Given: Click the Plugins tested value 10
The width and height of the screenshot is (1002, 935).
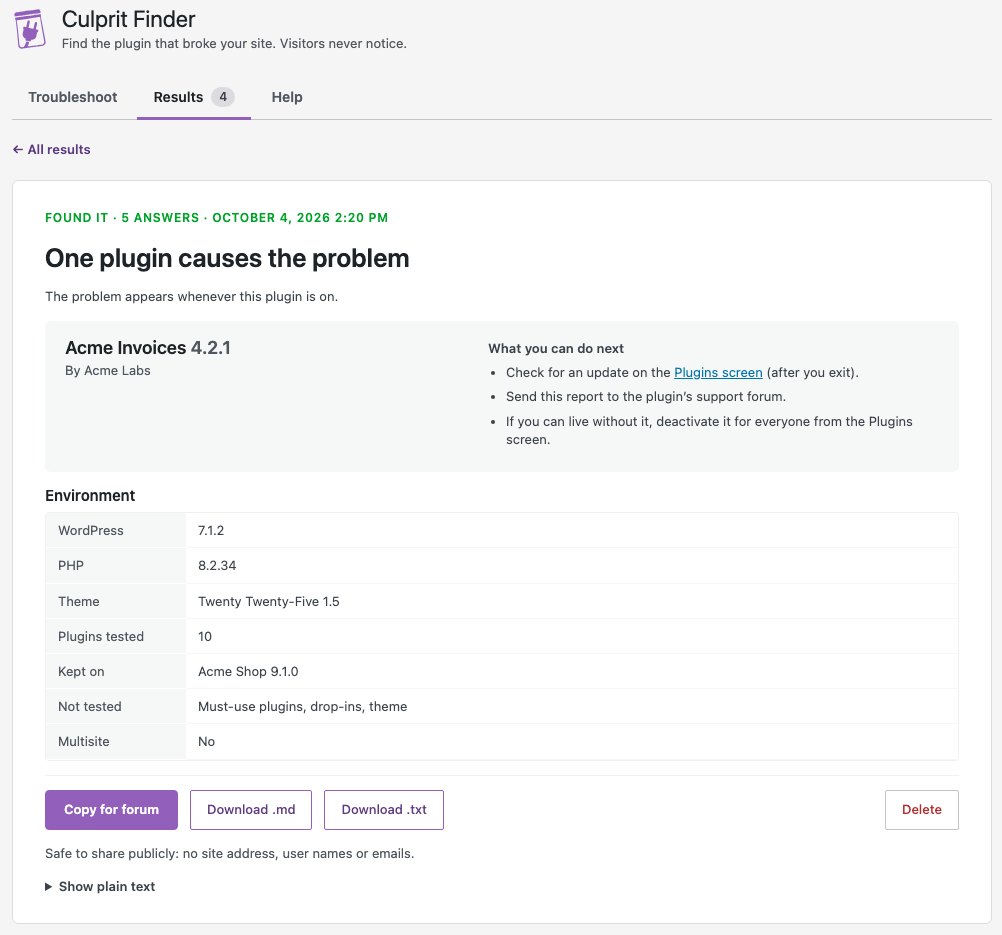Looking at the screenshot, I should point(204,637).
